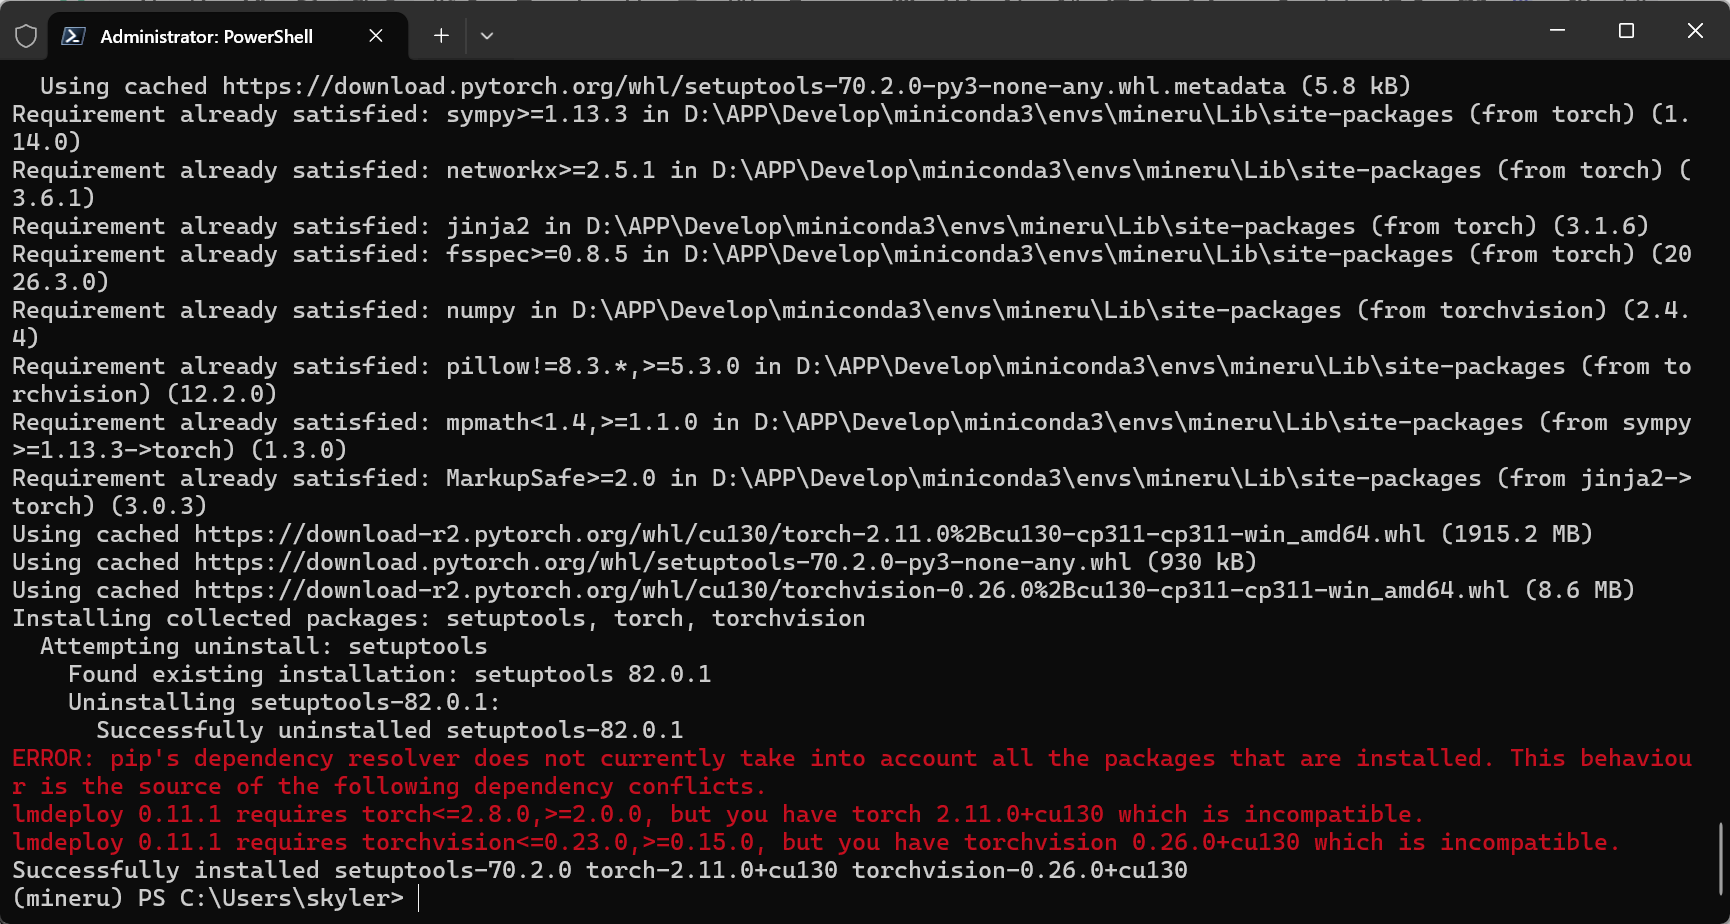Click the PowerShell icon on the tab

click(x=73, y=36)
